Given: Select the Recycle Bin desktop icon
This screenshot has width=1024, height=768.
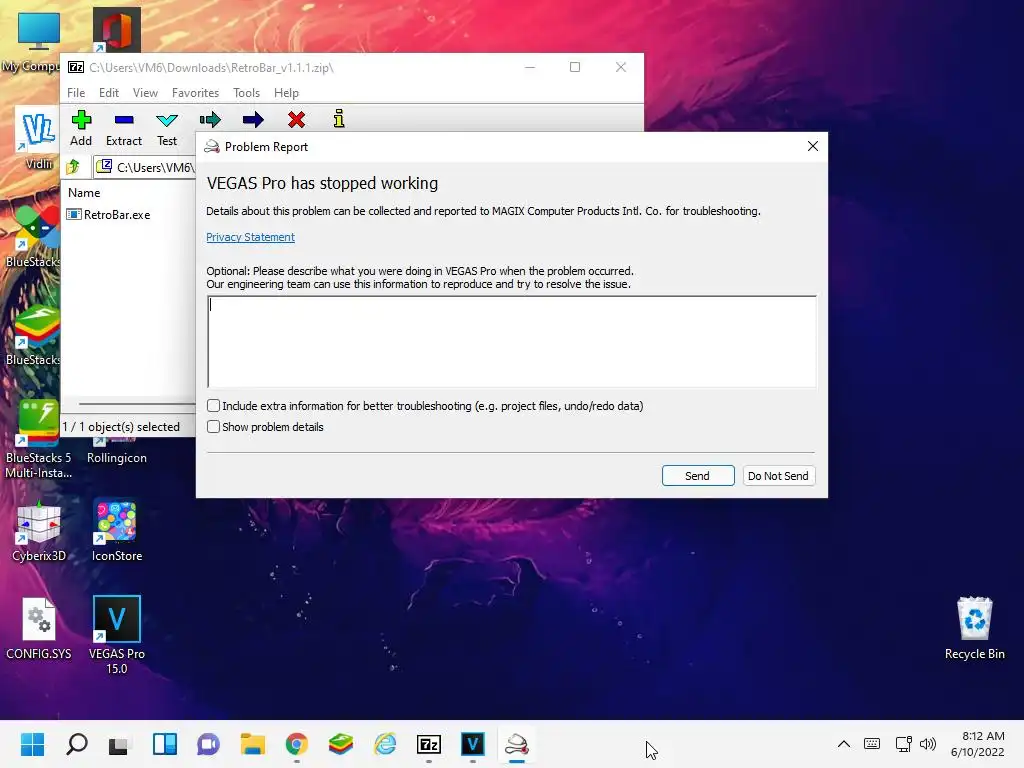Looking at the screenshot, I should [x=974, y=628].
